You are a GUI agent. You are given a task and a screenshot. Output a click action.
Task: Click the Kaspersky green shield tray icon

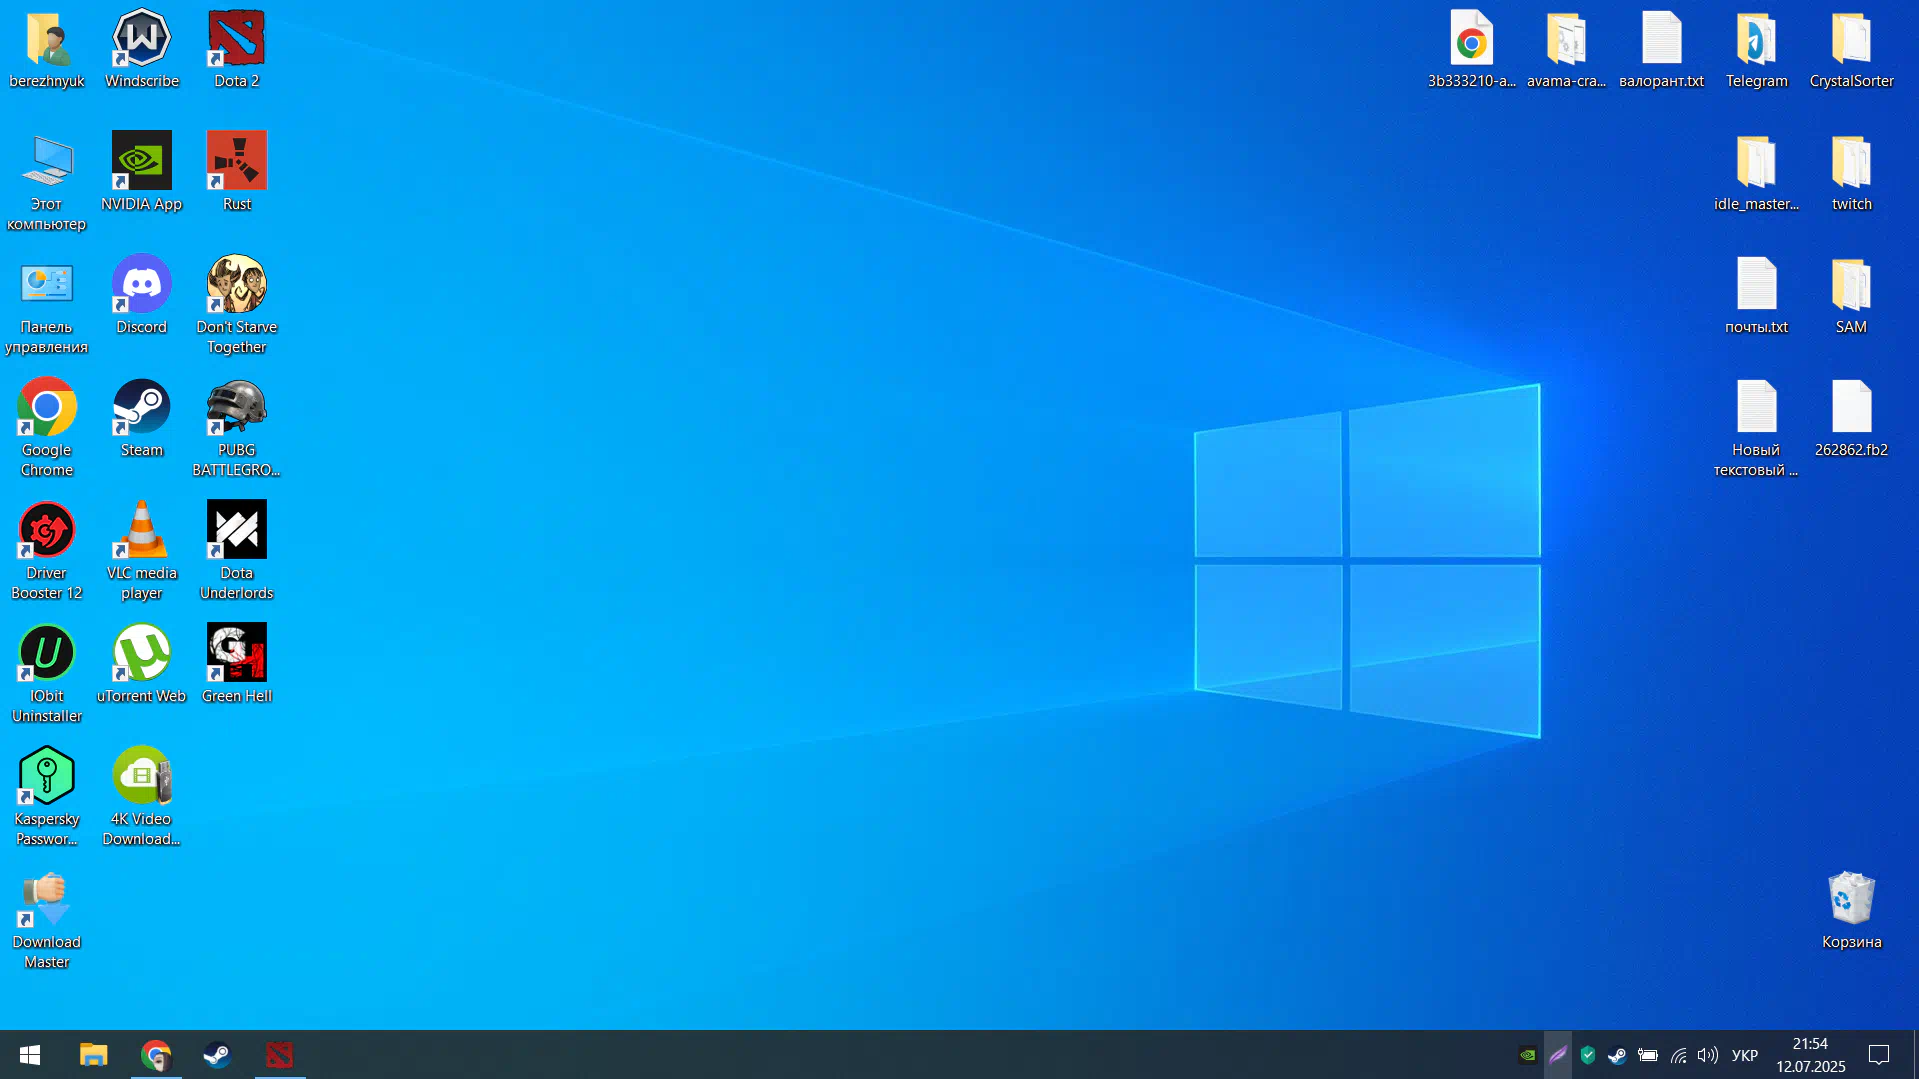point(1588,1055)
